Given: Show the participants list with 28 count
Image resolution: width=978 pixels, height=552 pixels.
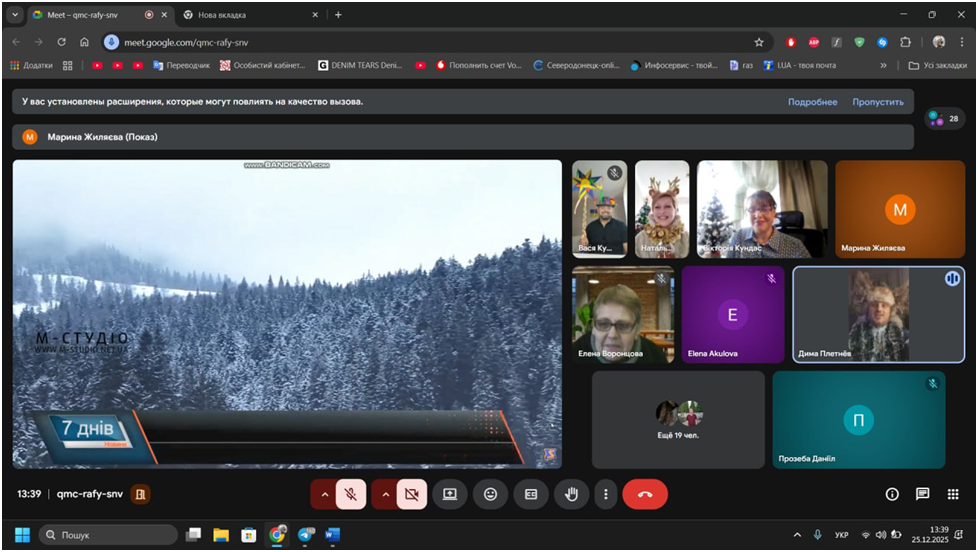Looking at the screenshot, I should pyautogui.click(x=944, y=118).
